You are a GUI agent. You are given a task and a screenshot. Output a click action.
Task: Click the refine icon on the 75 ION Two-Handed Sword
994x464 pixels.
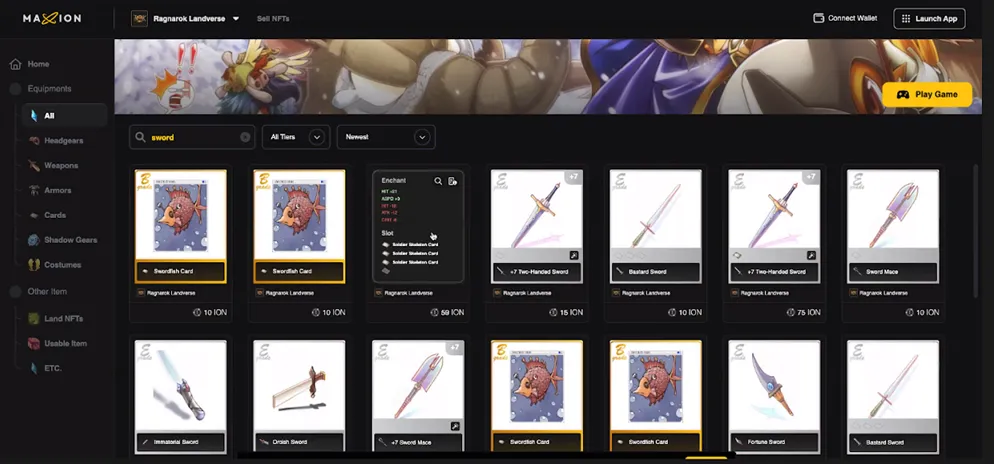(811, 255)
